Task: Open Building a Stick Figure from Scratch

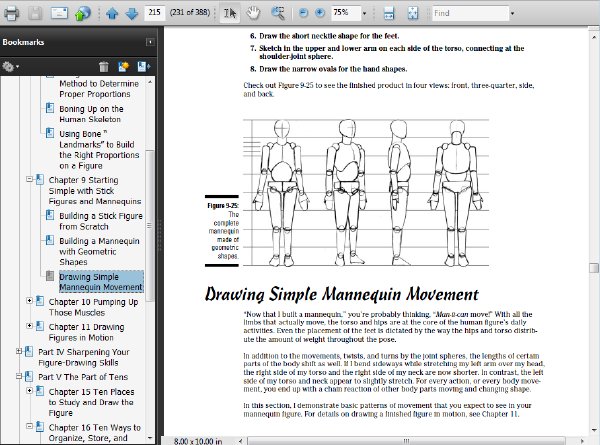Action: 101,221
